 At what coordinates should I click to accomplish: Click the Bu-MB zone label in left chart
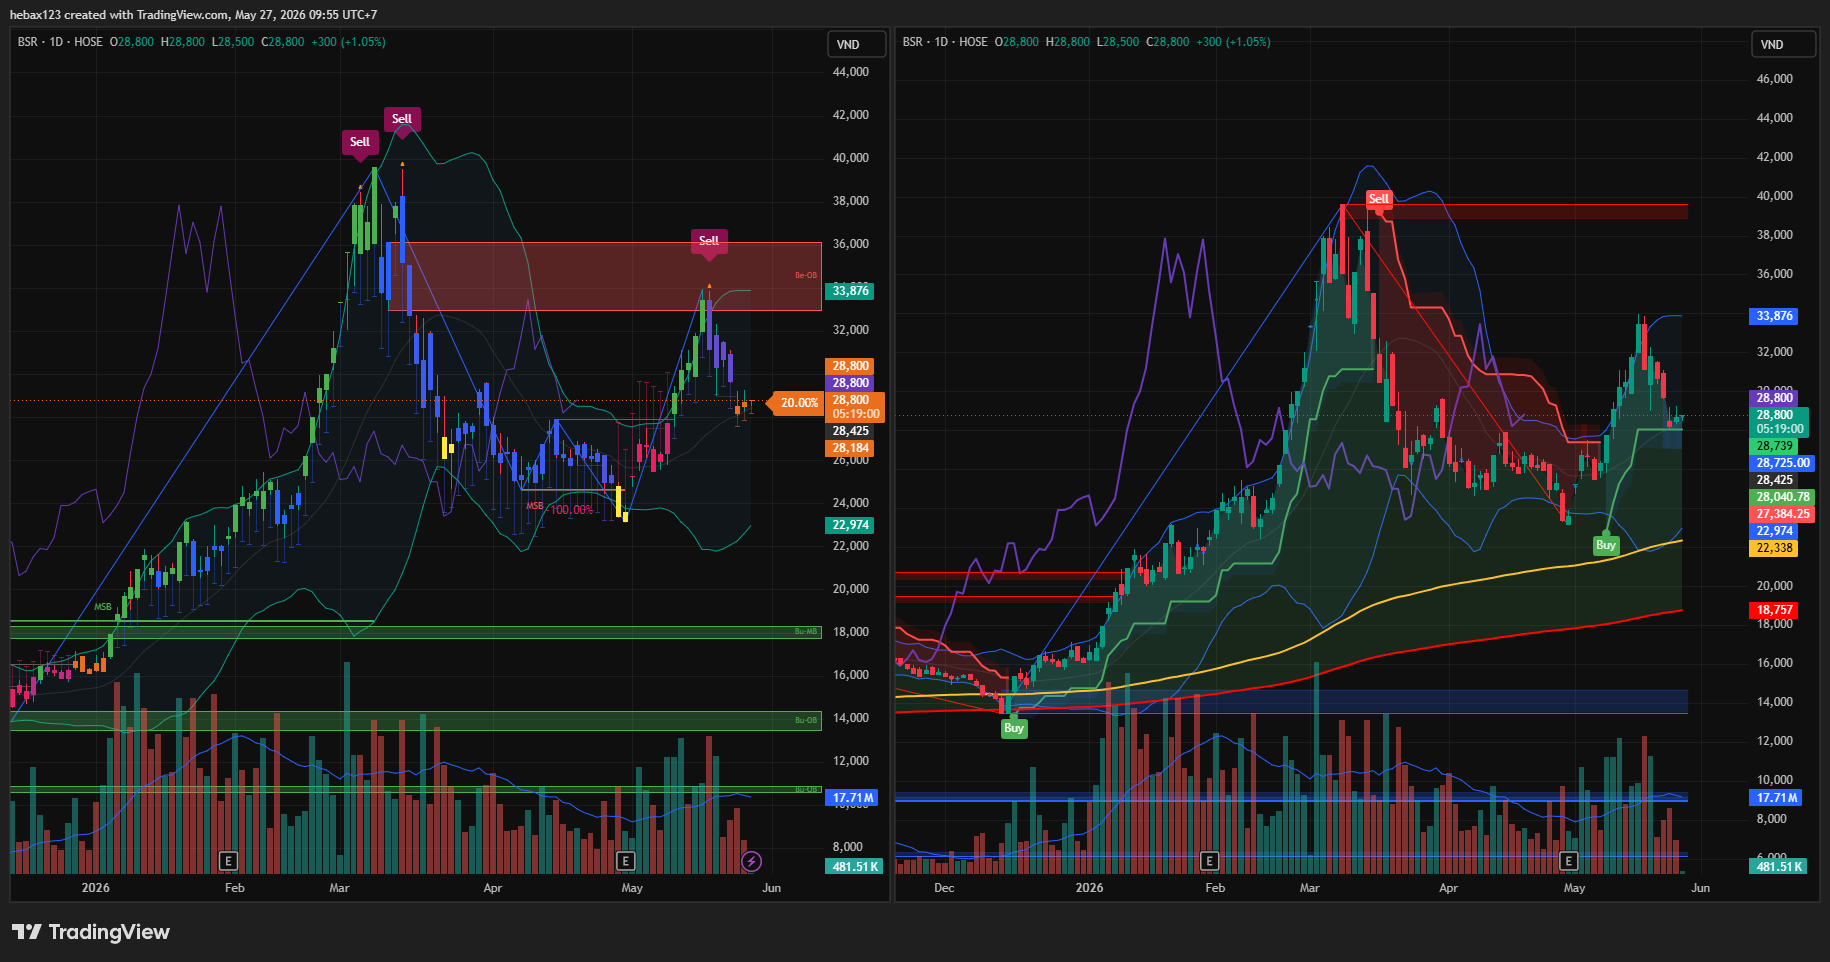pyautogui.click(x=806, y=632)
